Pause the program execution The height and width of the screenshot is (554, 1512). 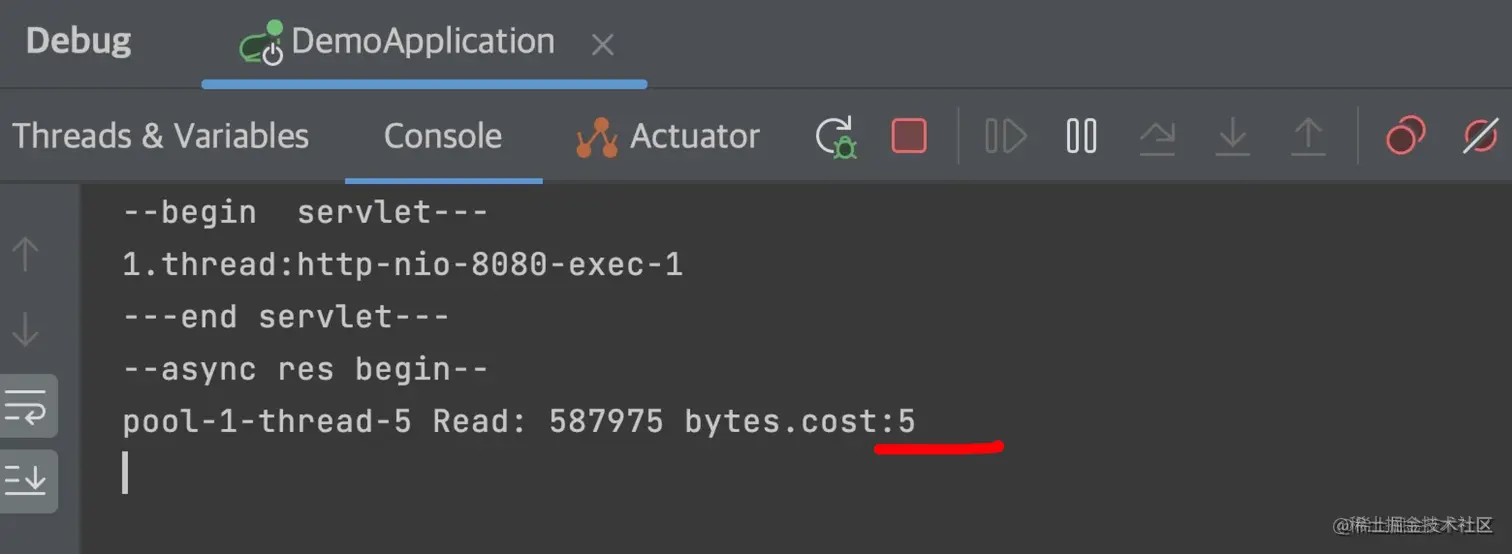coord(1081,136)
